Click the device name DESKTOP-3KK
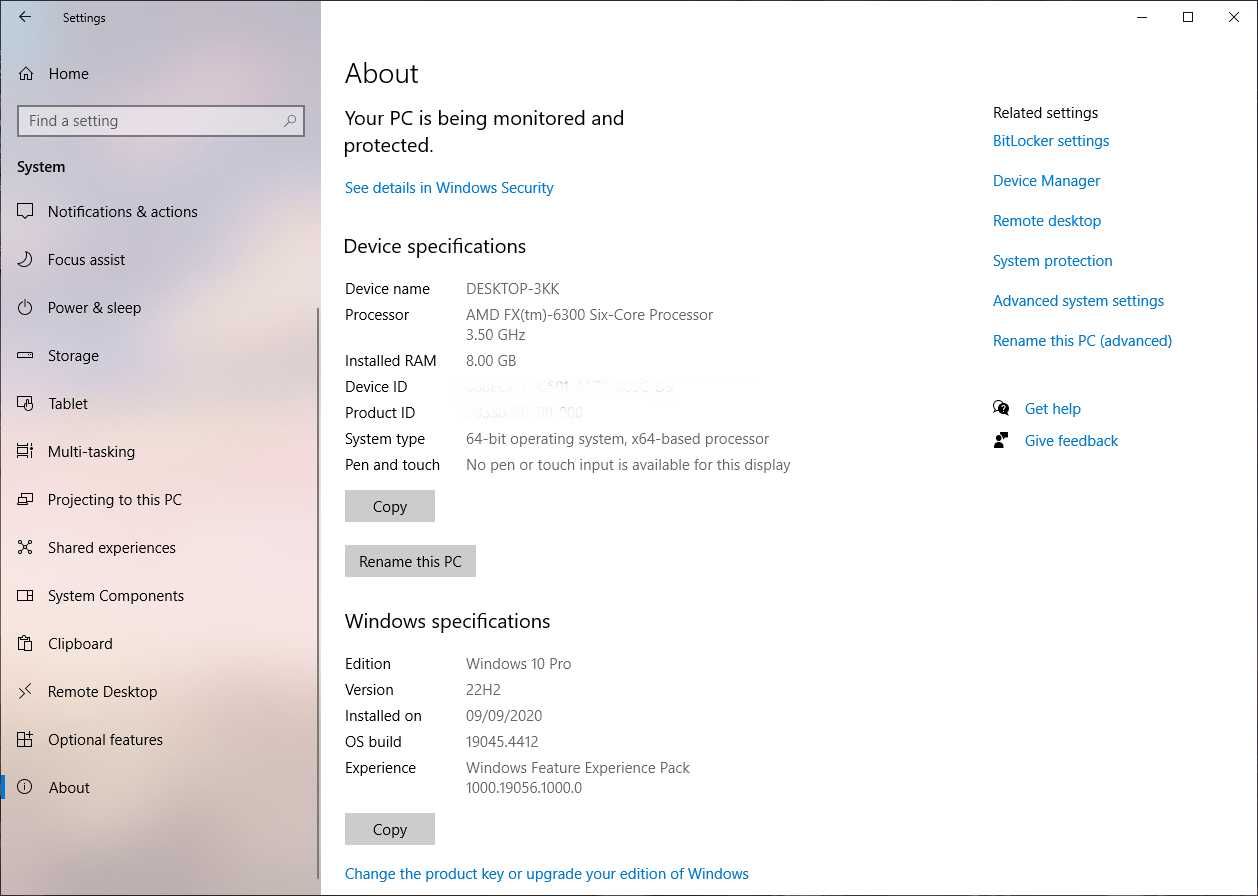 pos(512,289)
